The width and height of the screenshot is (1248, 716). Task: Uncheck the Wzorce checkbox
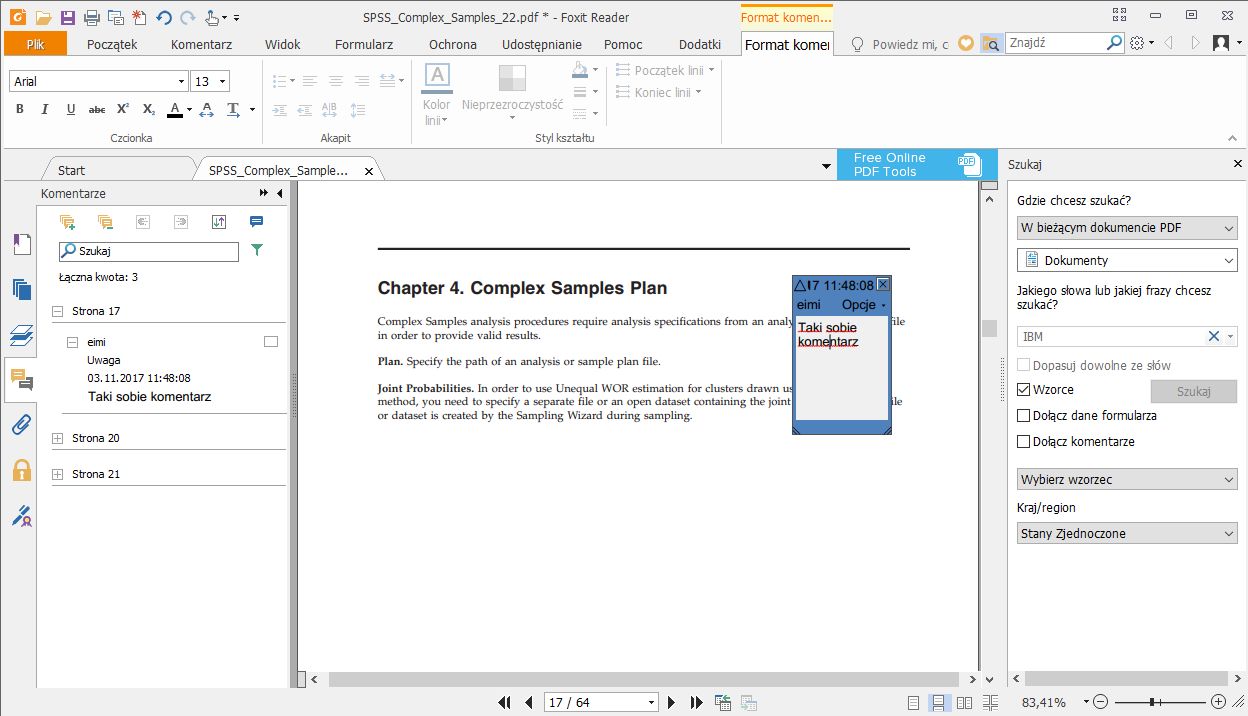(x=1023, y=389)
